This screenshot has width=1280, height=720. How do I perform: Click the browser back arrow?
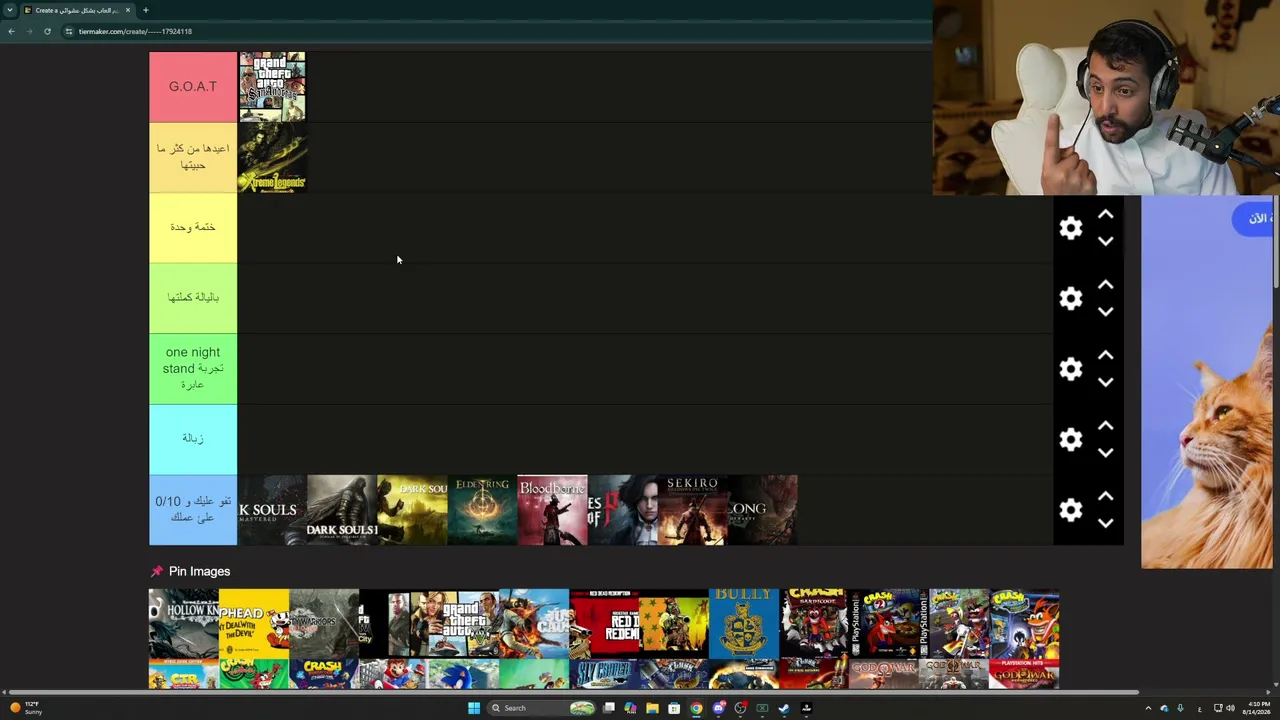11,31
